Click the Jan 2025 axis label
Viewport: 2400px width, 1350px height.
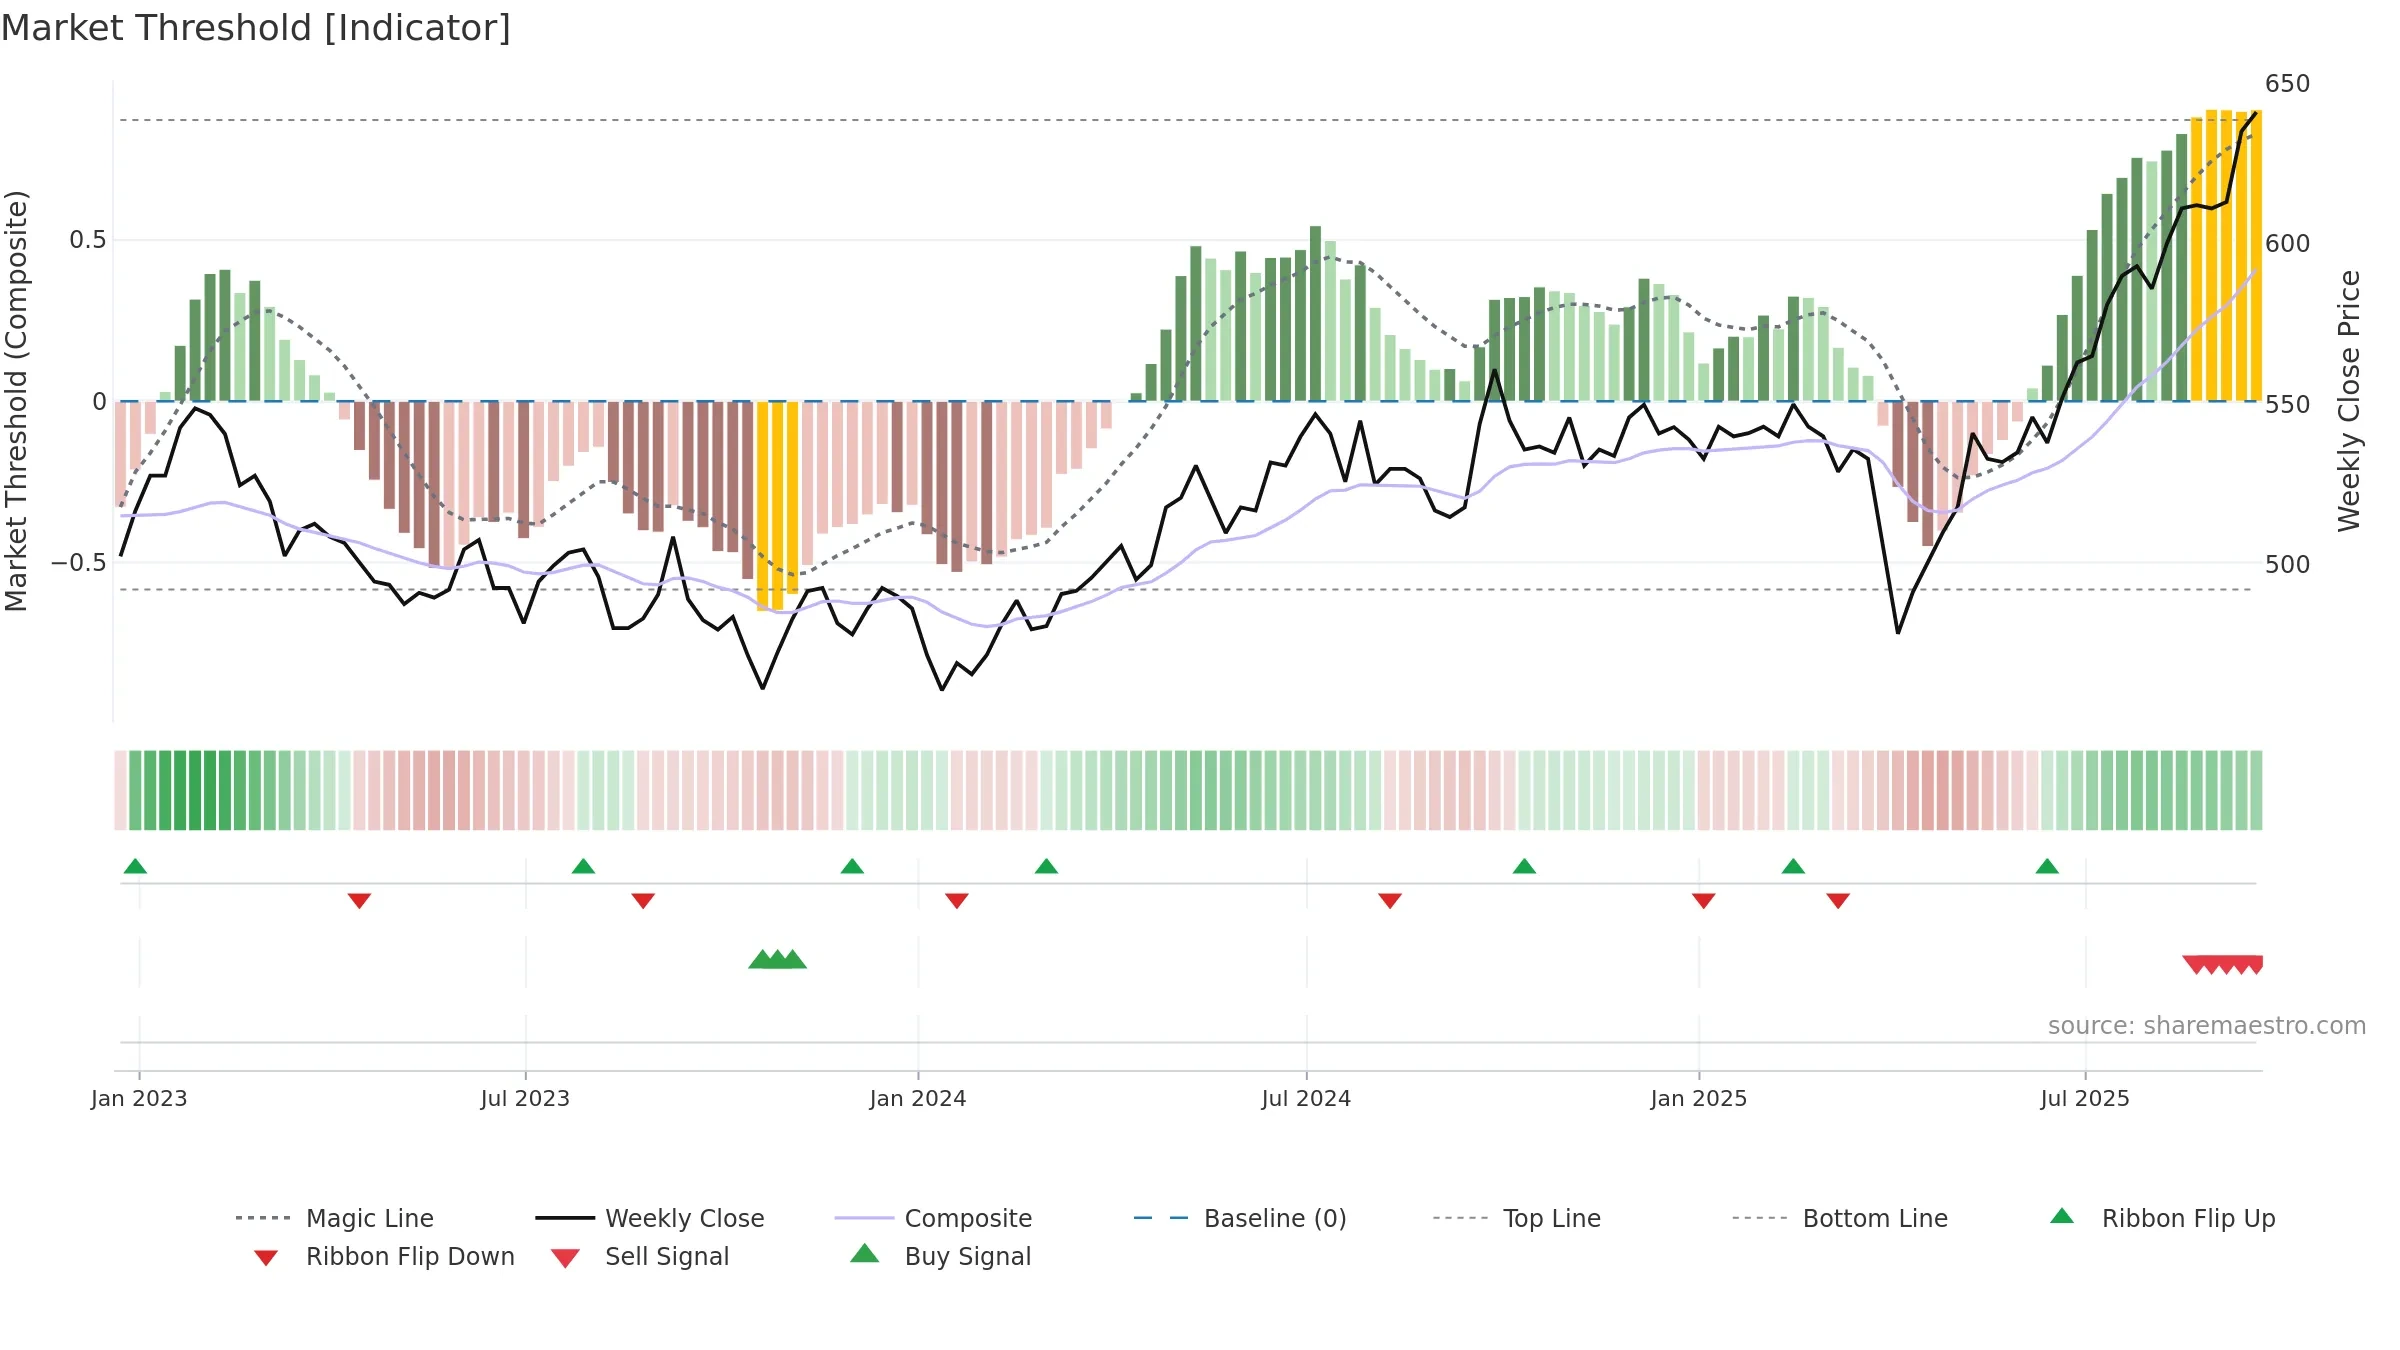point(1699,1099)
